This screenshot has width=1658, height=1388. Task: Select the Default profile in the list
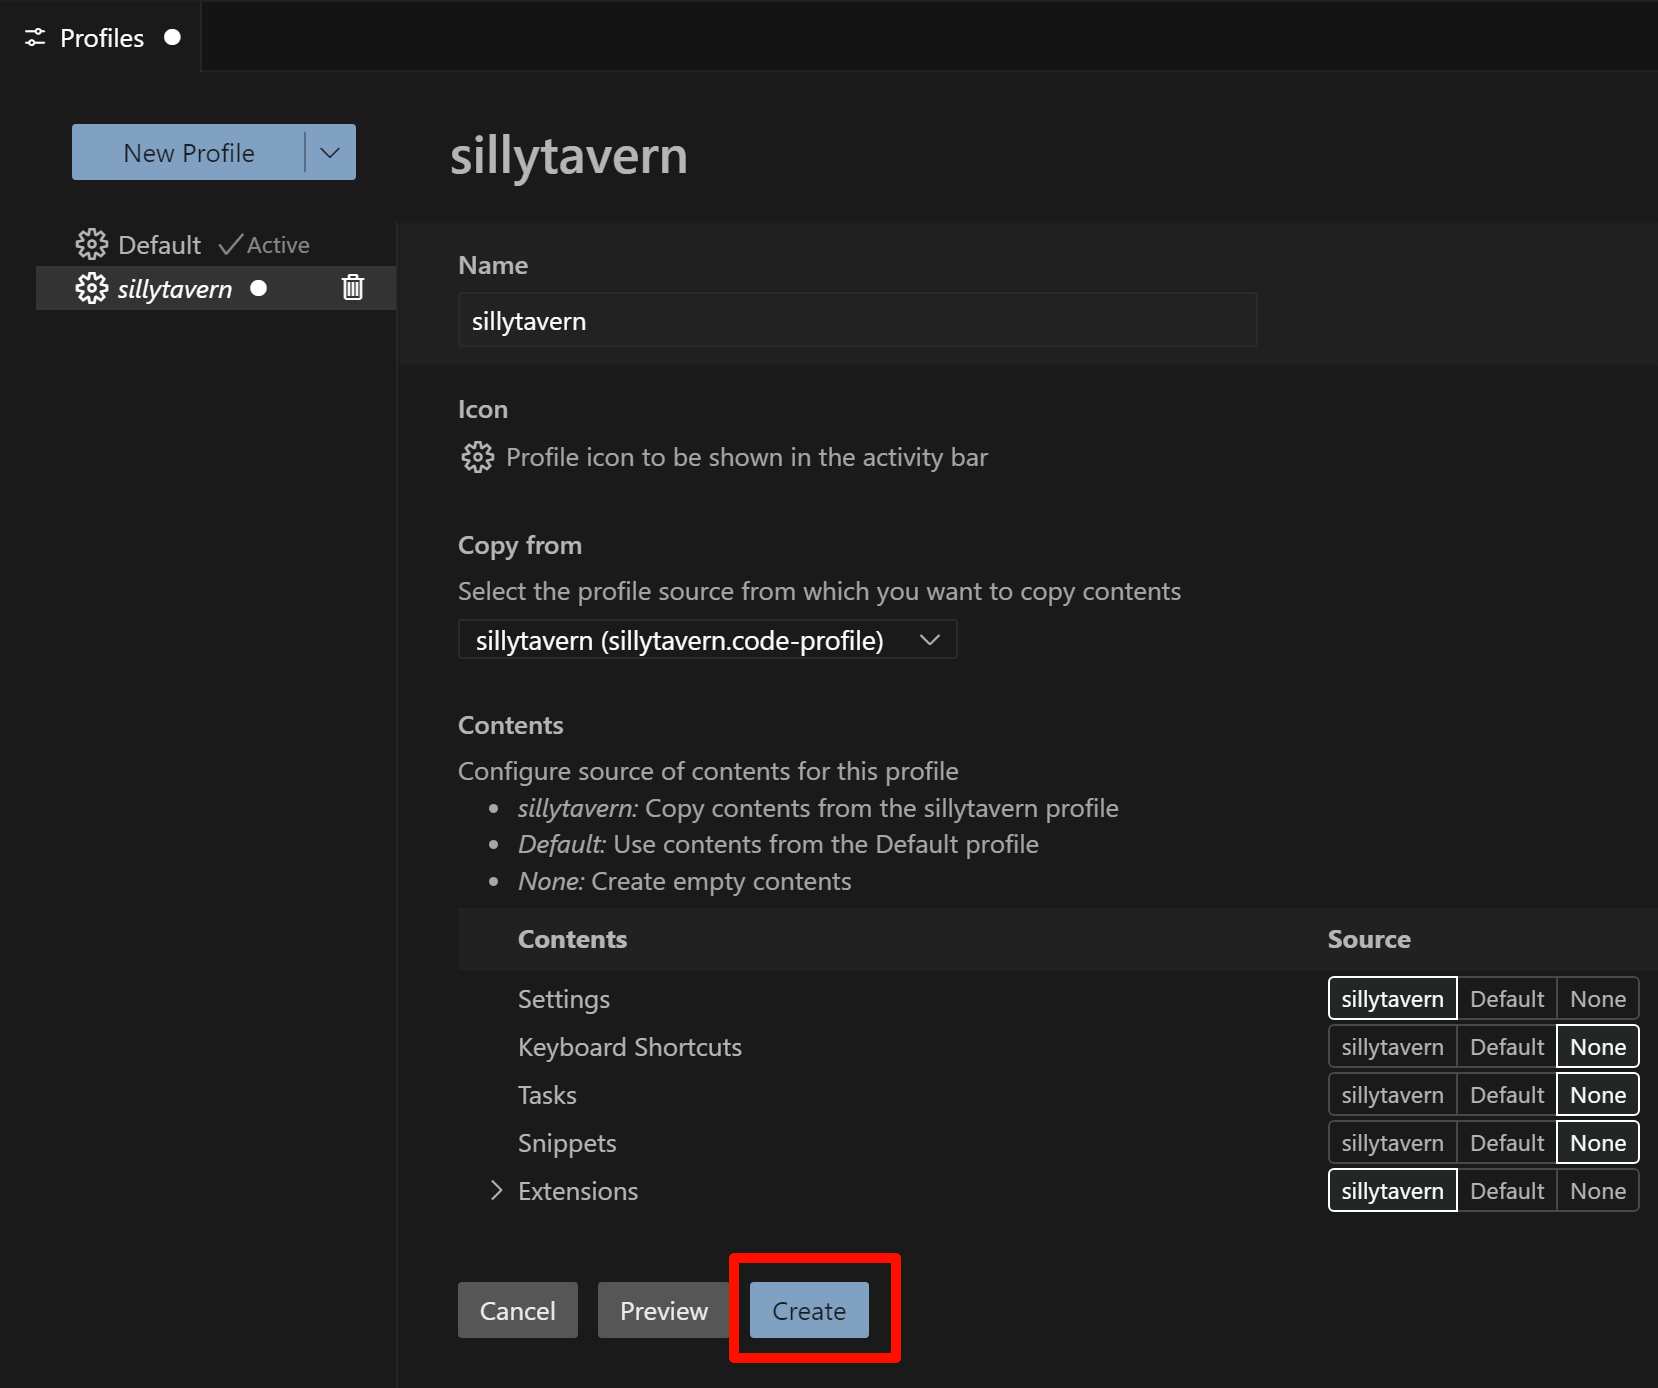tap(216, 244)
